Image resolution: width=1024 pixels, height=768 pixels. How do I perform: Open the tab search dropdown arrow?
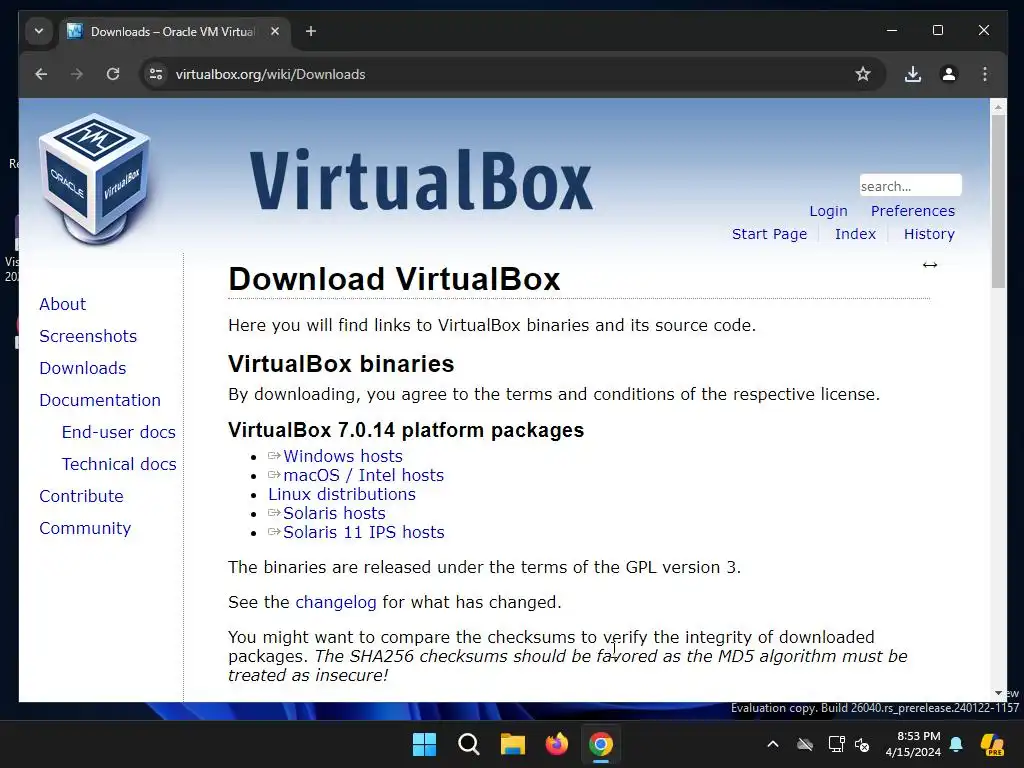click(x=39, y=31)
